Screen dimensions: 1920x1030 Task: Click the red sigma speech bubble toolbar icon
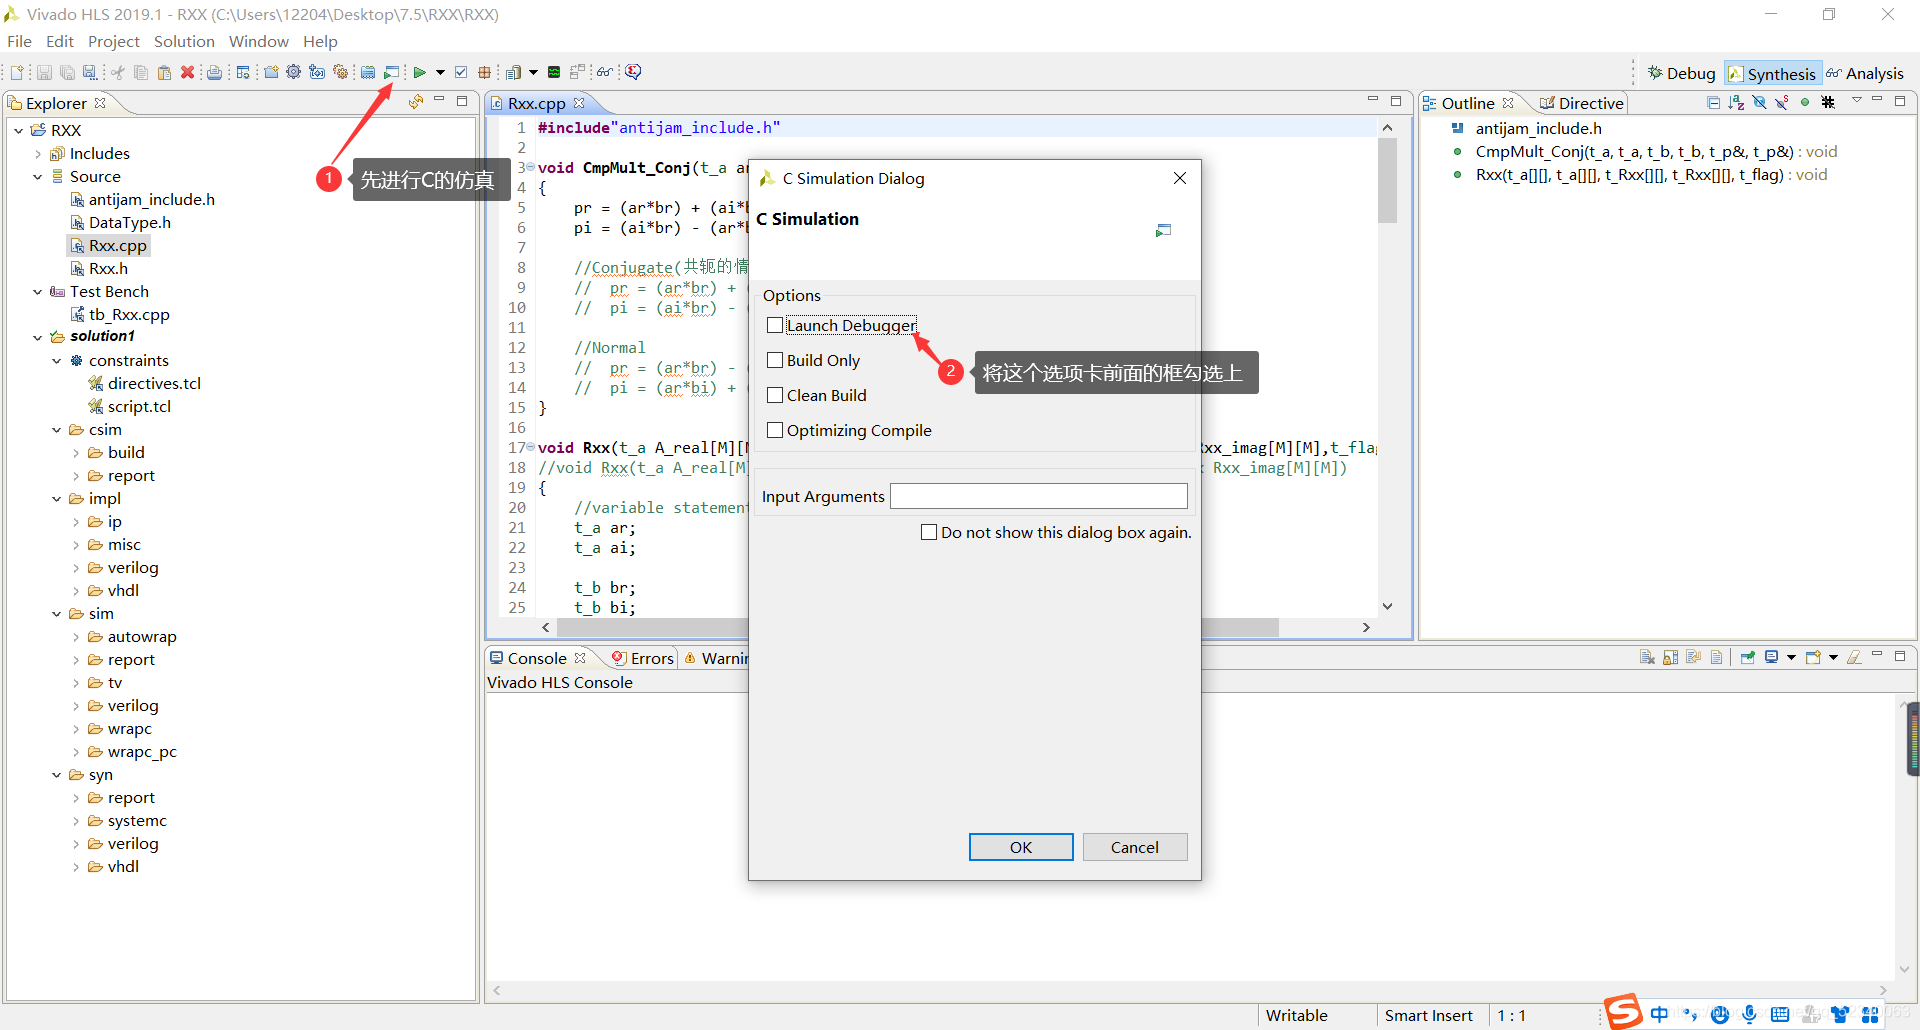(x=633, y=72)
